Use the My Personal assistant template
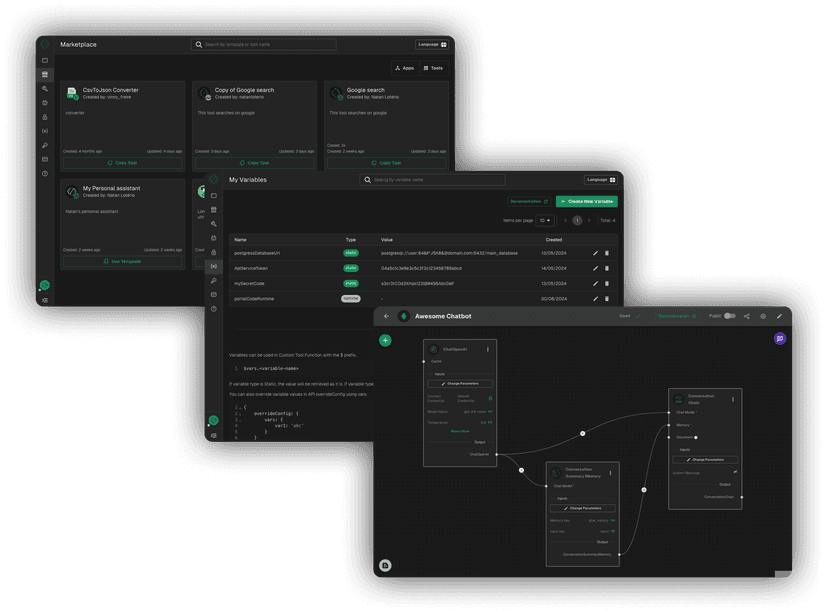828x613 pixels. 123,261
